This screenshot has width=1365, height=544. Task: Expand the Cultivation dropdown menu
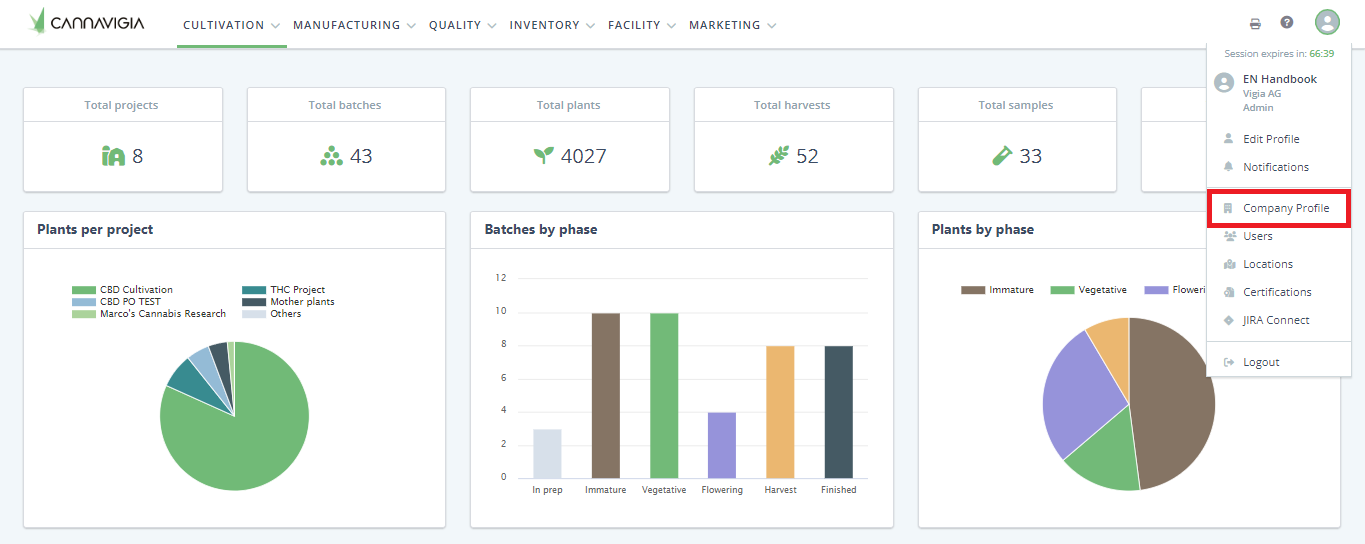pyautogui.click(x=231, y=25)
